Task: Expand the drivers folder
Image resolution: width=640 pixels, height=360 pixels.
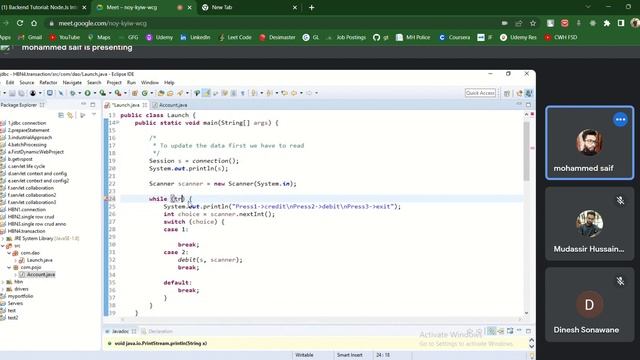Action: (3, 289)
